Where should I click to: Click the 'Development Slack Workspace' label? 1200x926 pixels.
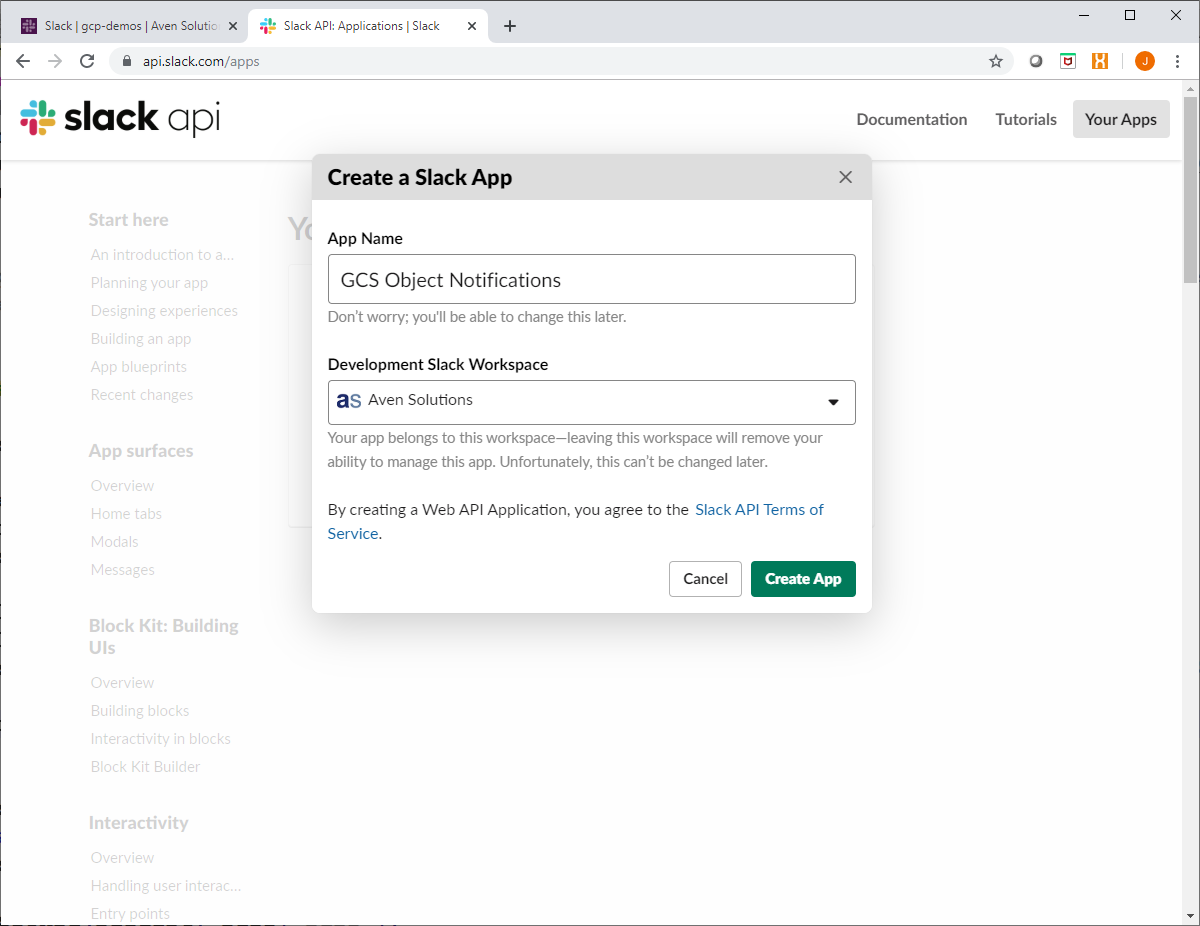(438, 365)
